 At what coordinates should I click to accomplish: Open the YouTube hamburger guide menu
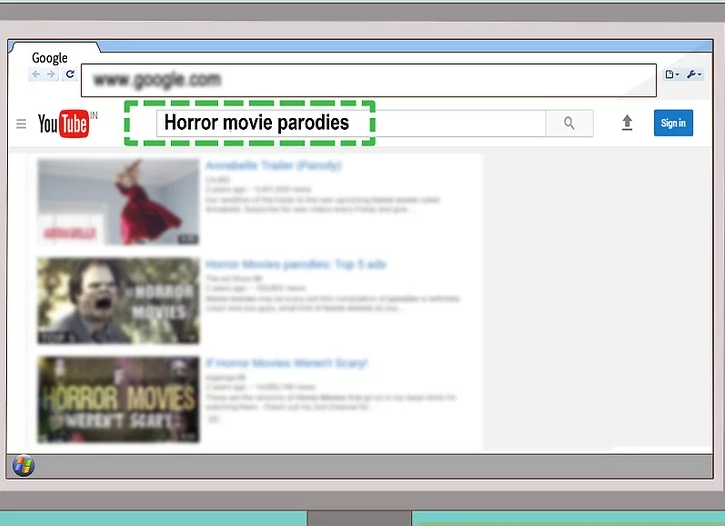point(21,124)
